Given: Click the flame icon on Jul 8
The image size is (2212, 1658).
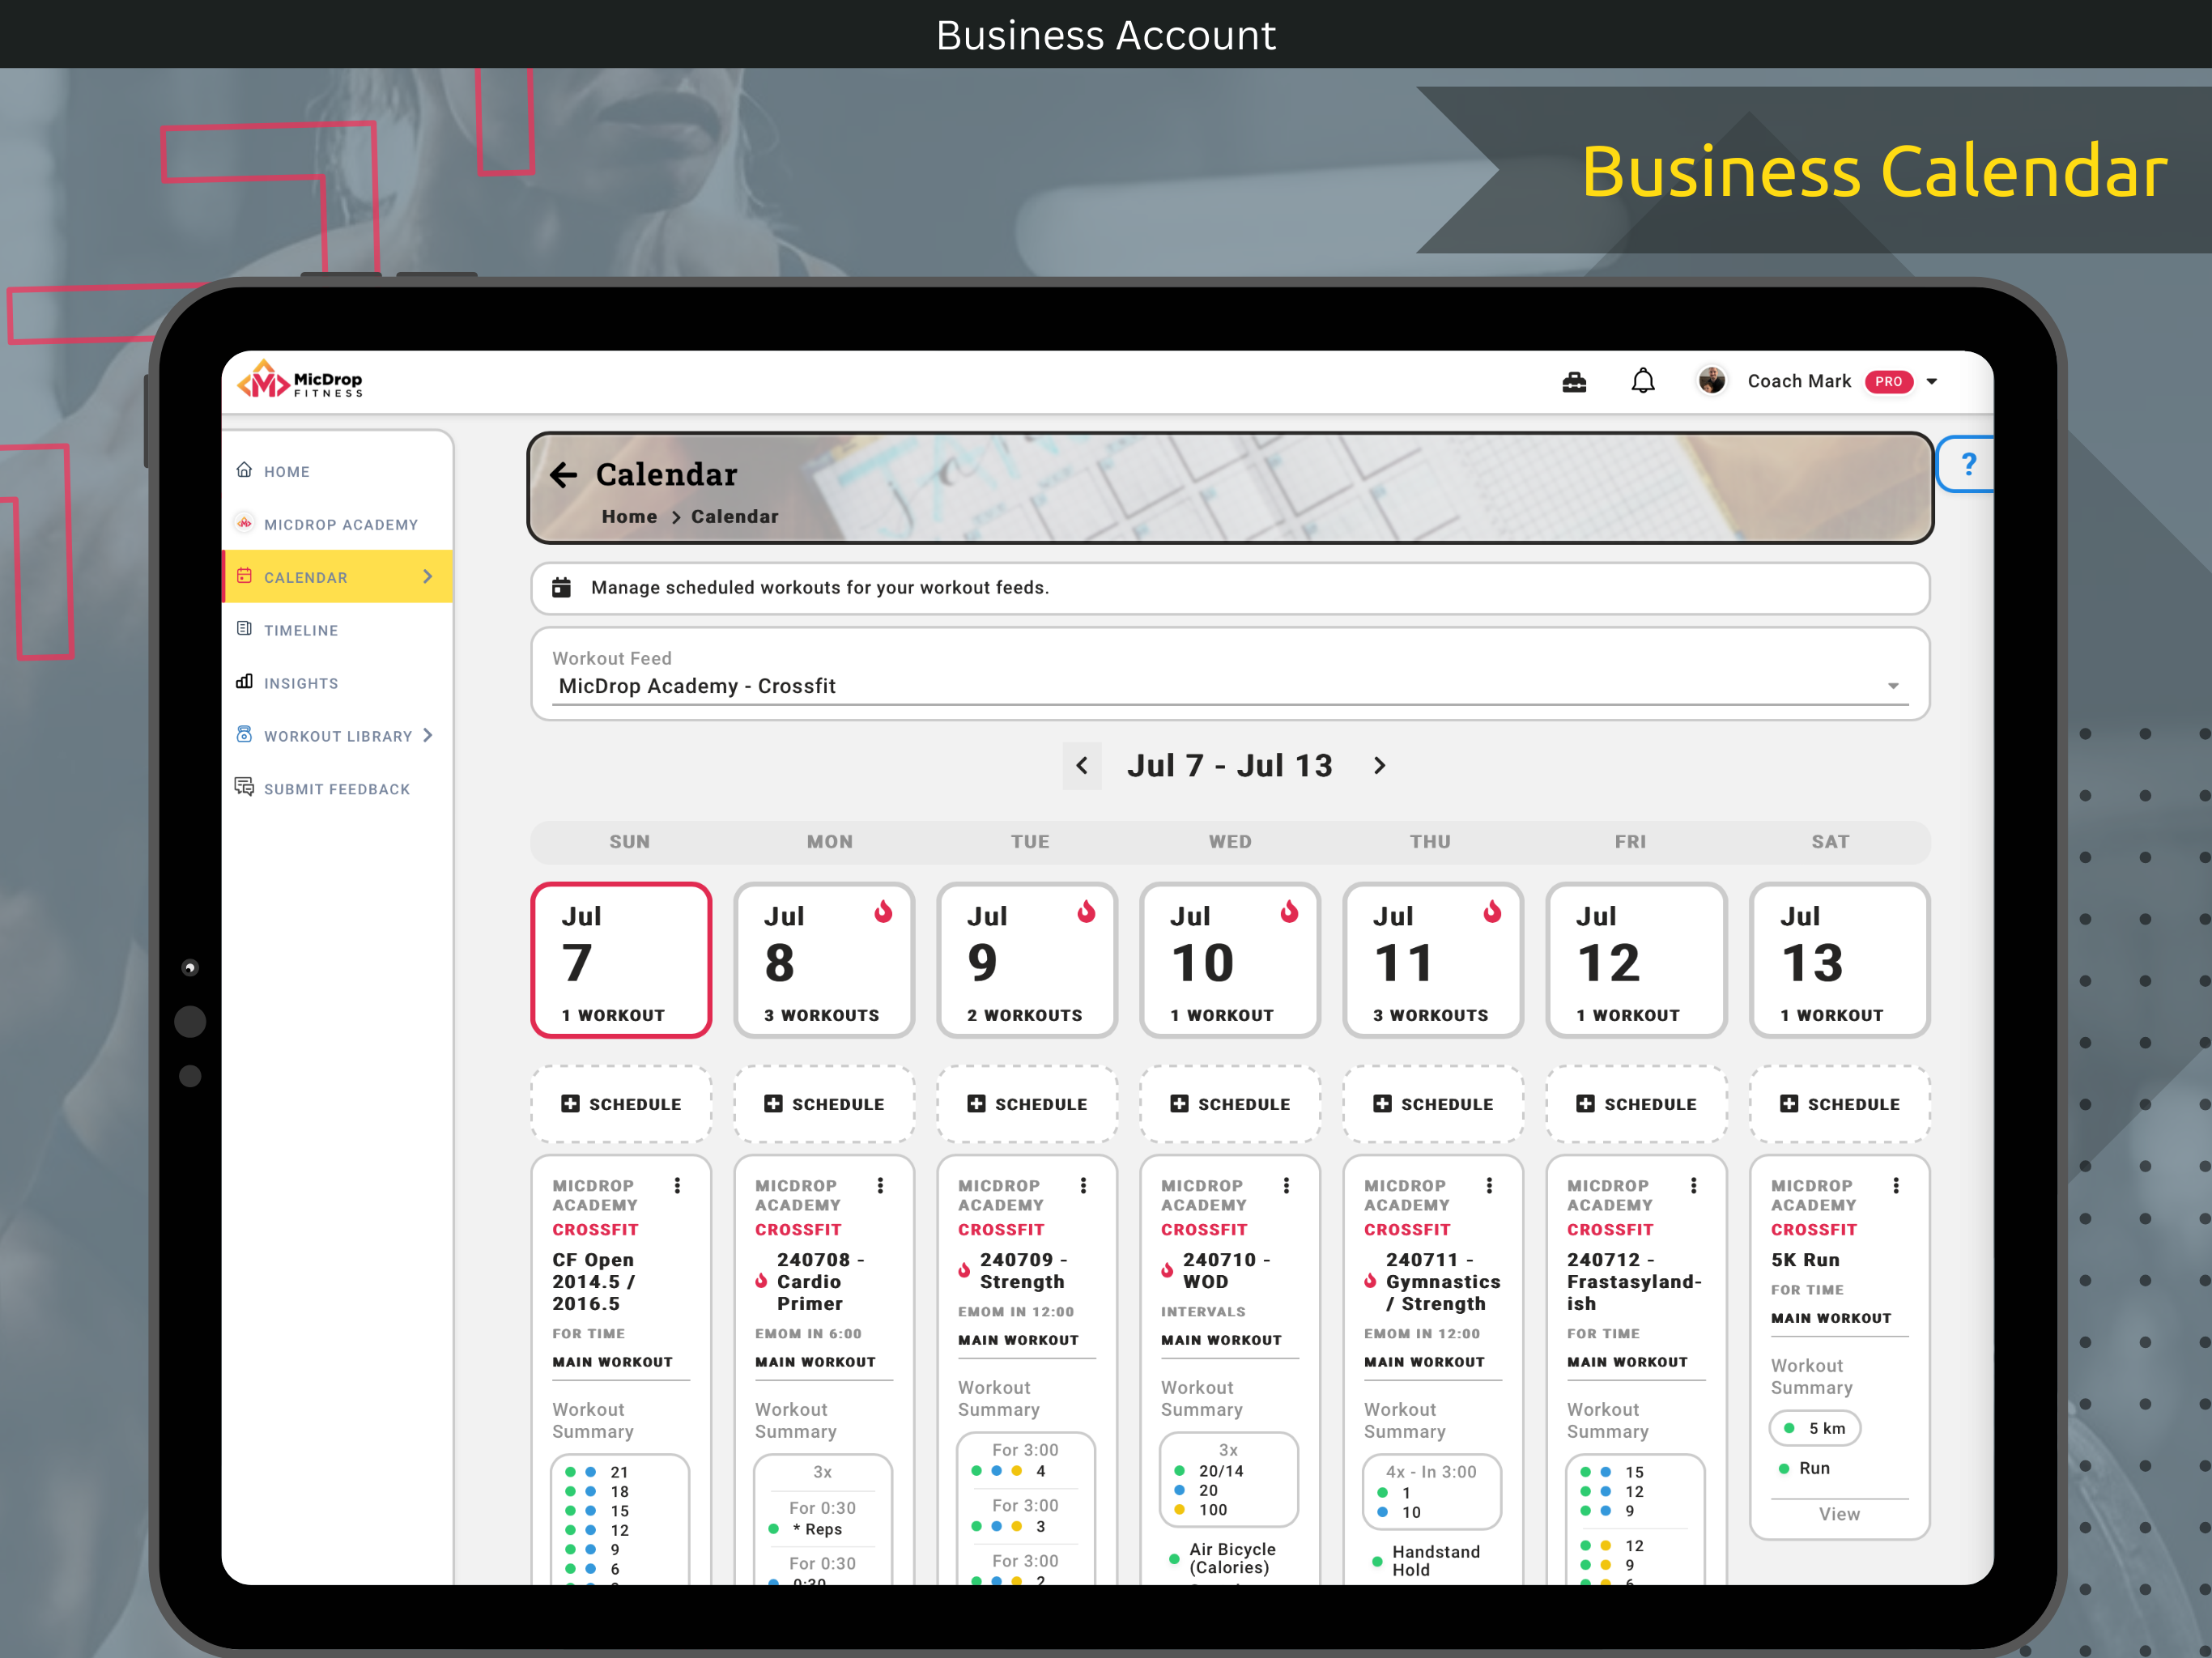Looking at the screenshot, I should 883,911.
